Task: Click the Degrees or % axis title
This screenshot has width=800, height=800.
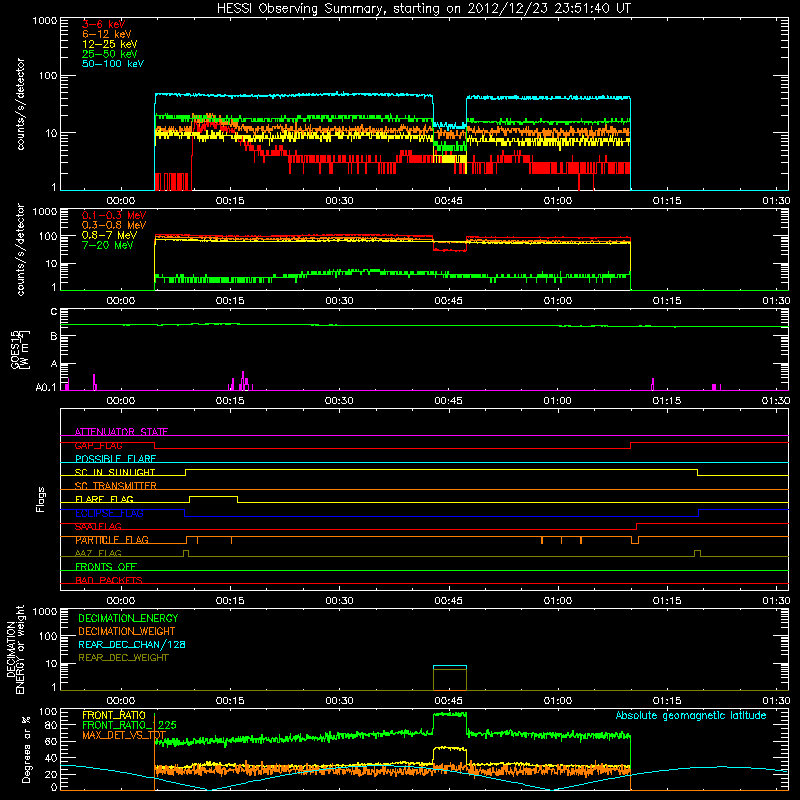Action: 26,749
